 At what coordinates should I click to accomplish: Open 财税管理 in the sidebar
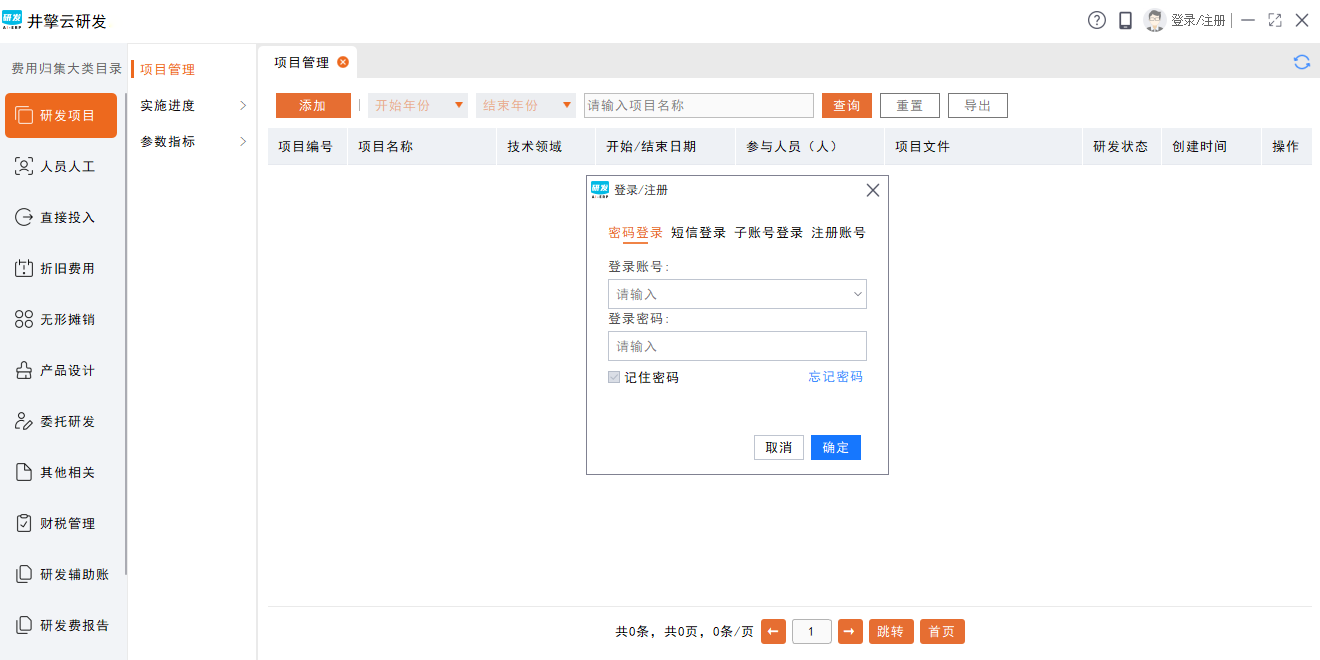click(66, 523)
